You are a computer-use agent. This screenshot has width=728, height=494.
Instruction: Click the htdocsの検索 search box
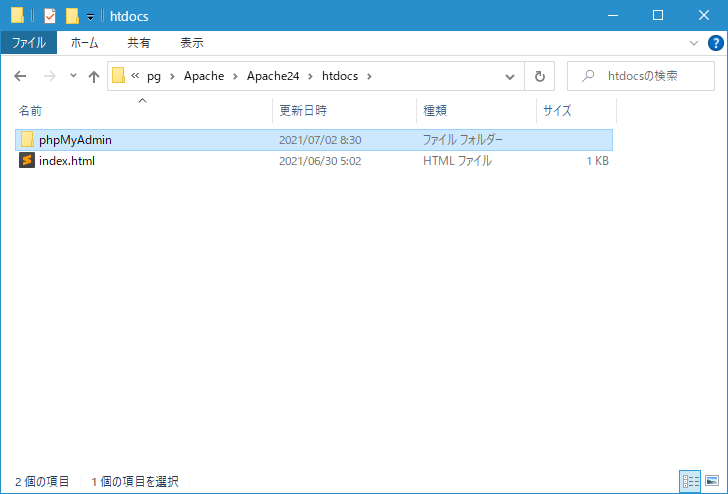(x=641, y=76)
